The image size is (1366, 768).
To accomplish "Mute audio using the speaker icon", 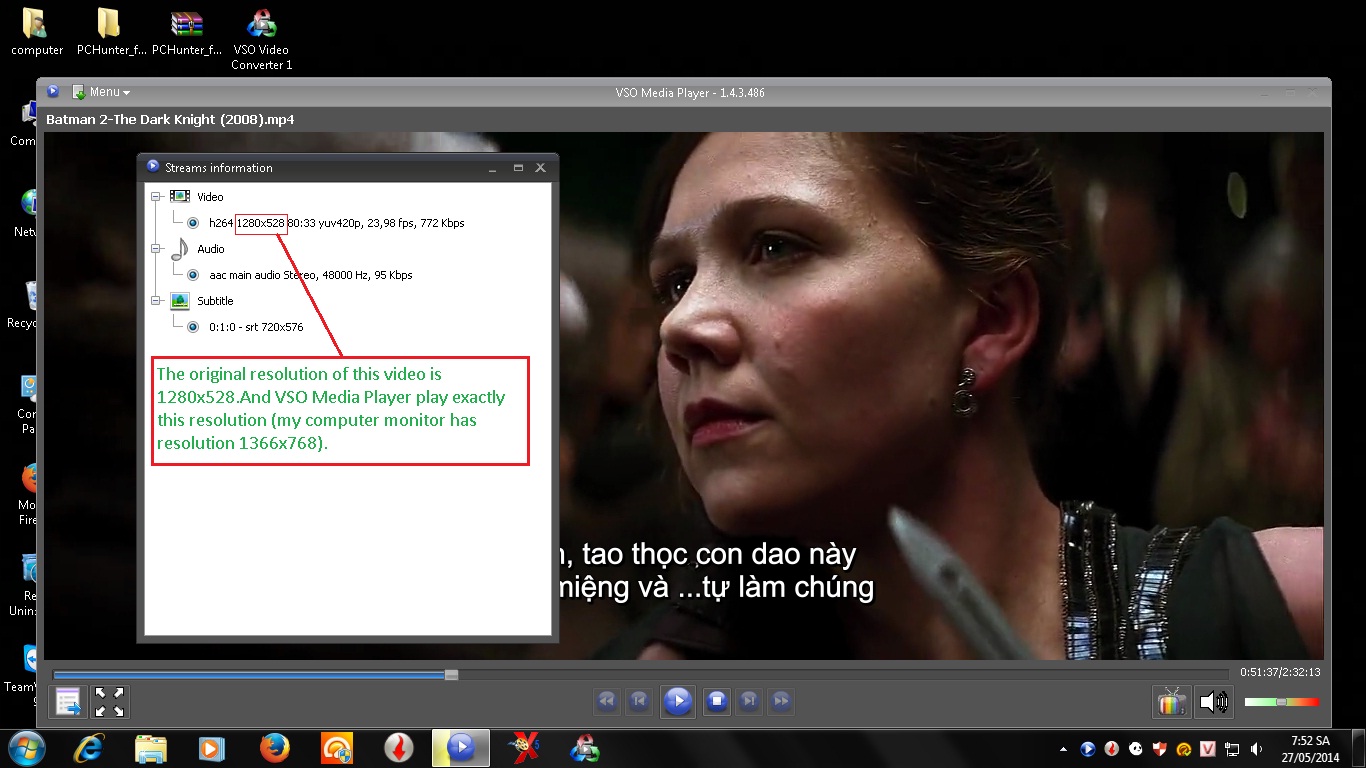I will (1214, 702).
